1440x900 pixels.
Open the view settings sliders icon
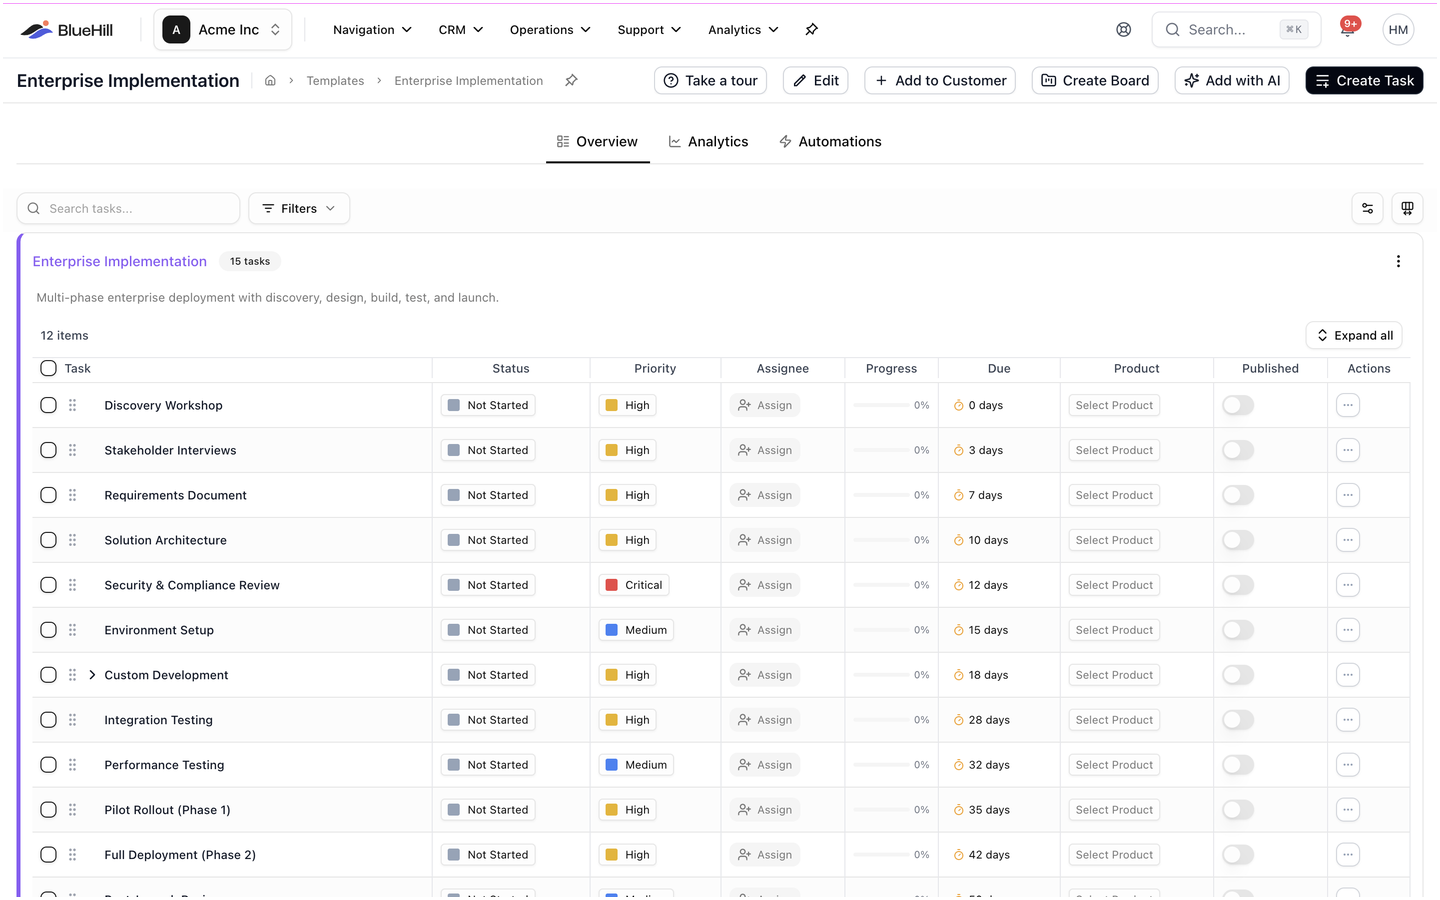[x=1367, y=208]
